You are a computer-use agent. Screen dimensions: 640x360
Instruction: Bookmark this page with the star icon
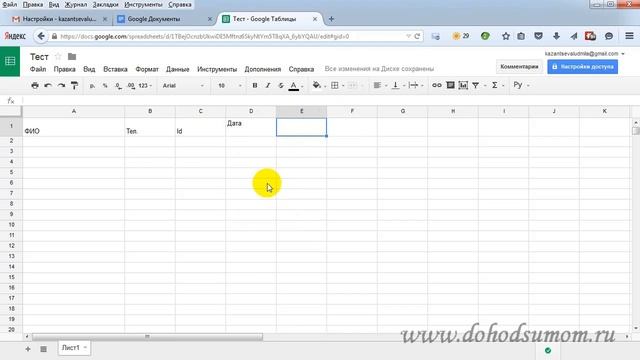click(x=506, y=36)
